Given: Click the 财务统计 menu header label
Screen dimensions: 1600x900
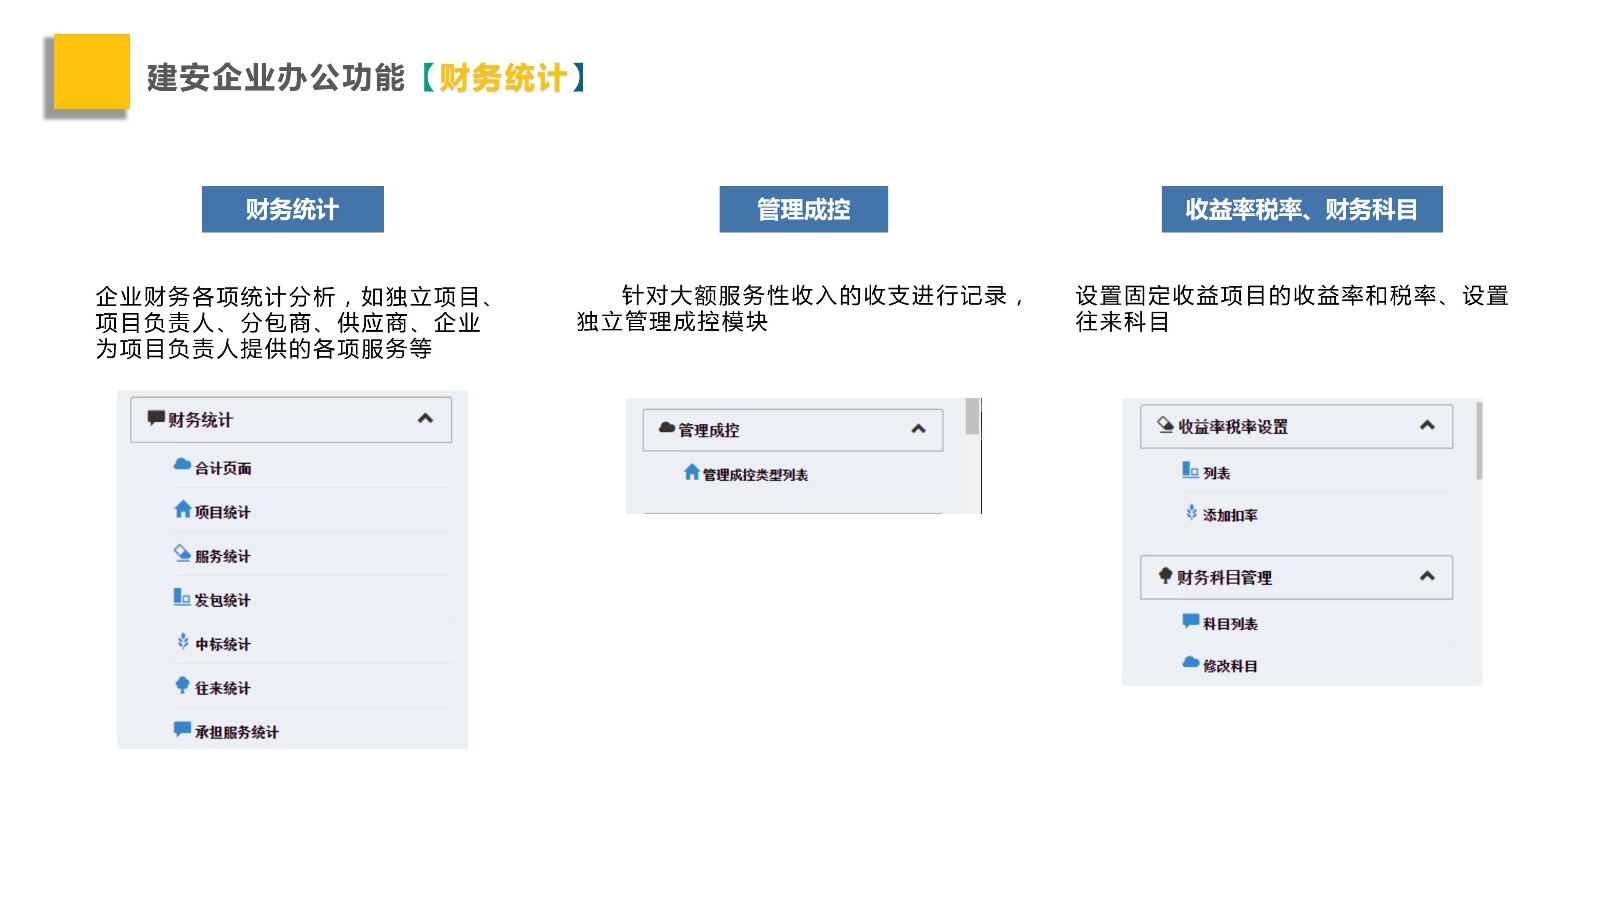Looking at the screenshot, I should pos(200,420).
